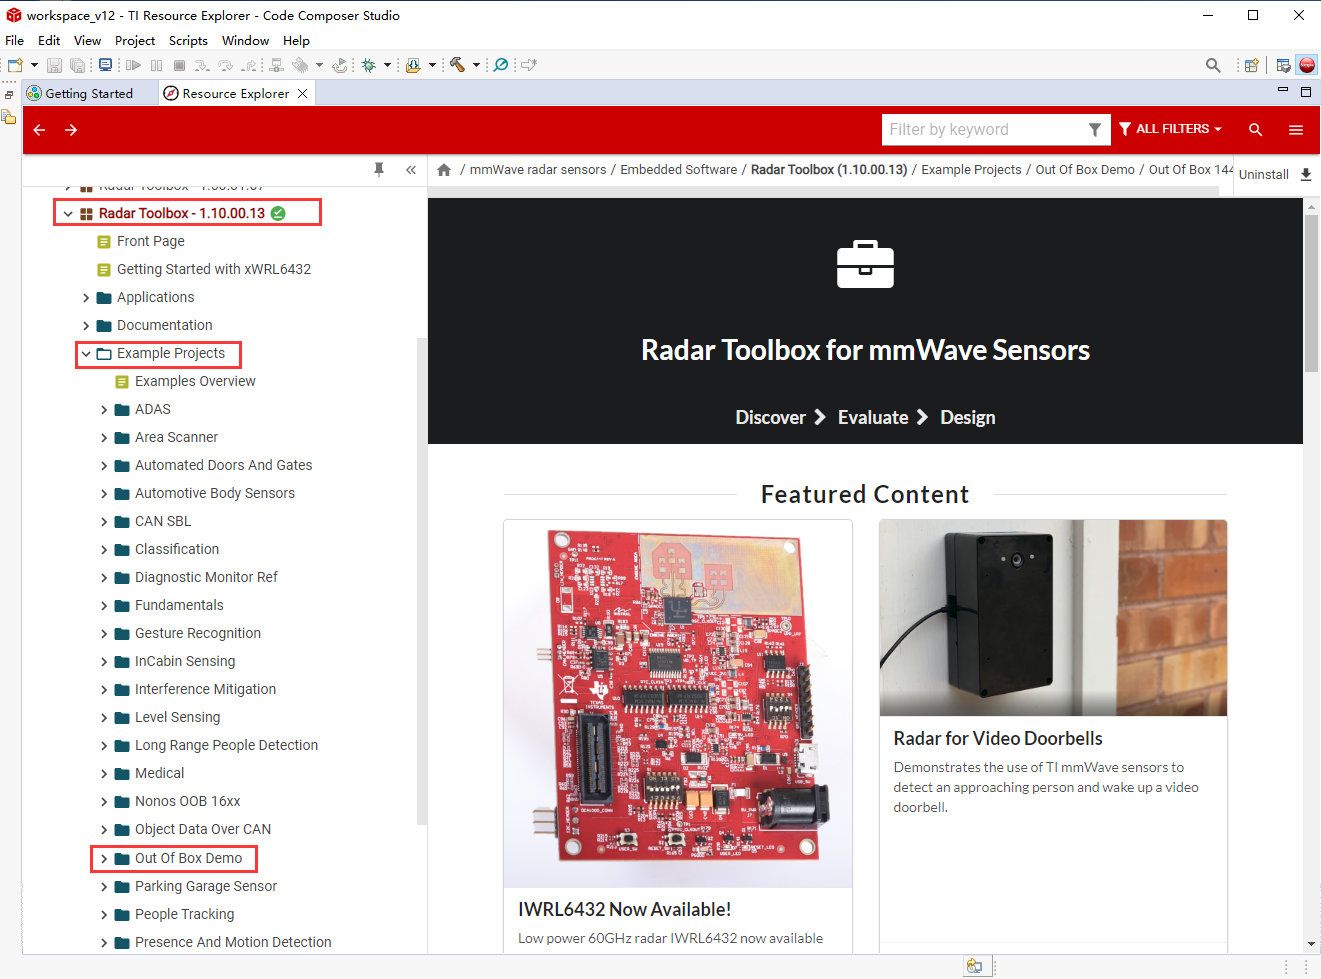The width and height of the screenshot is (1321, 979).
Task: Select the Parking Garage Sensor folder
Action: coord(206,887)
